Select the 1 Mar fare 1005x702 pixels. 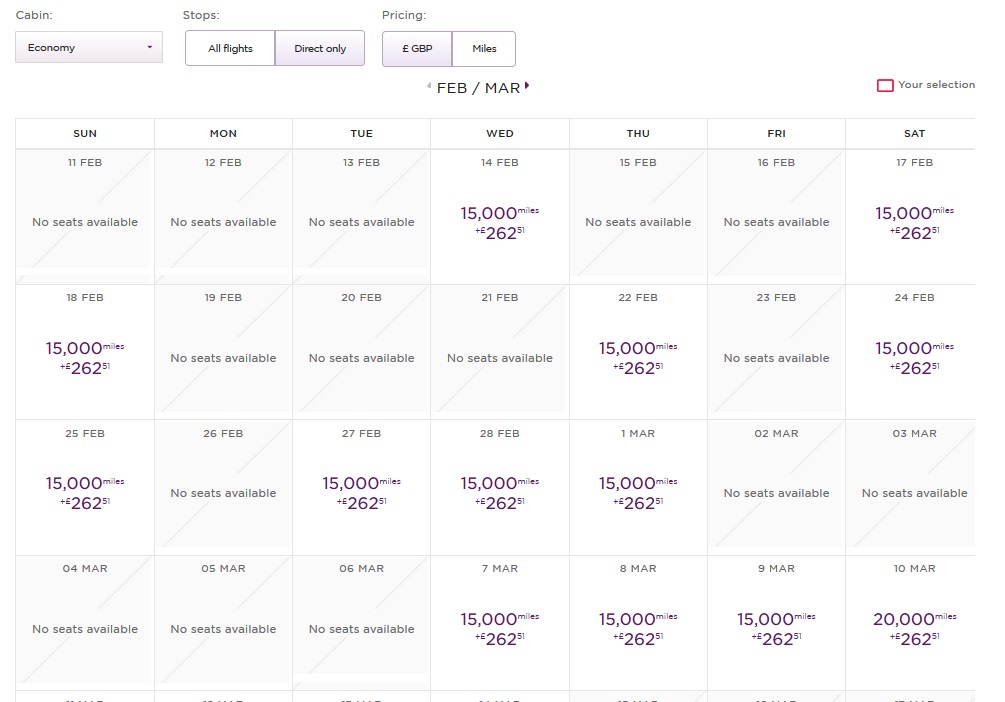638,492
